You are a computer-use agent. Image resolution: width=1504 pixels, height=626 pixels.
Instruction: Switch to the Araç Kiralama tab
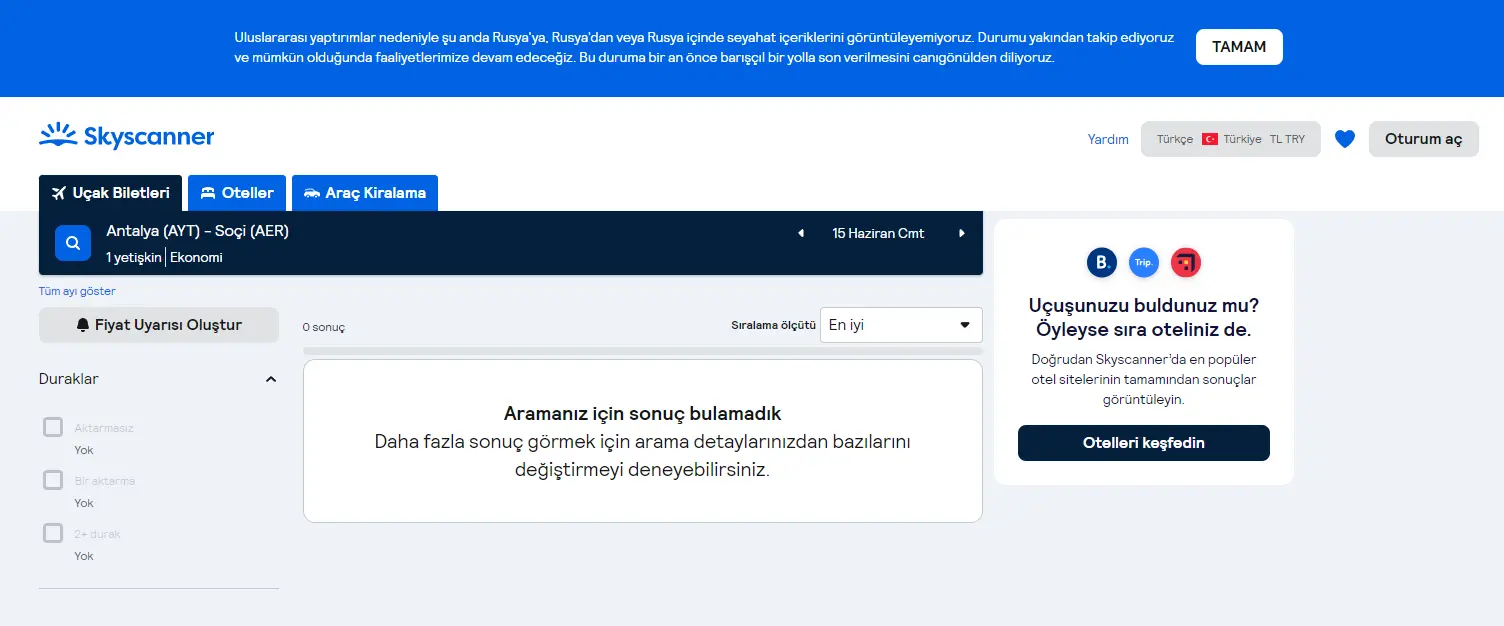point(365,193)
